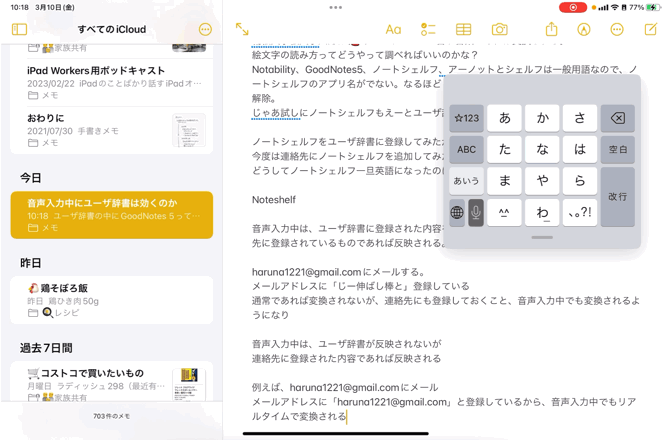671x440 pixels.
Task: Tap the 703件のメモ count label
Action: [x=112, y=416]
